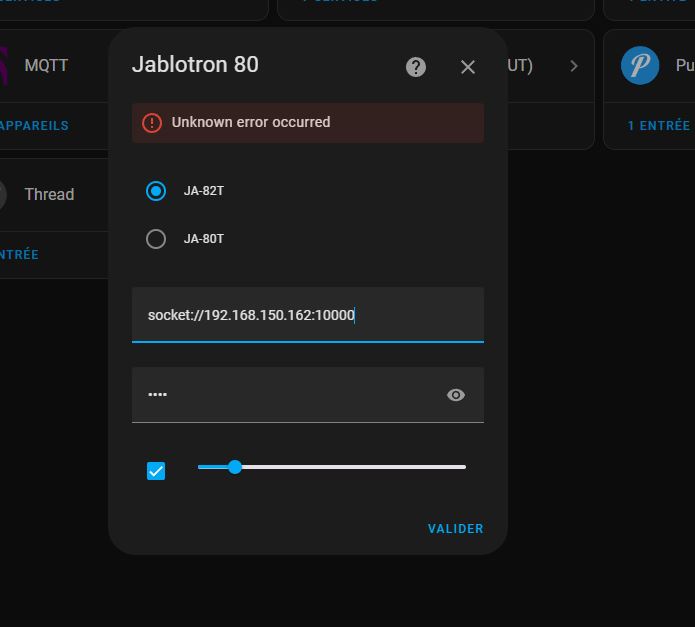Screen dimensions: 695x627
Task: Click the red error alert icon
Action: (152, 123)
